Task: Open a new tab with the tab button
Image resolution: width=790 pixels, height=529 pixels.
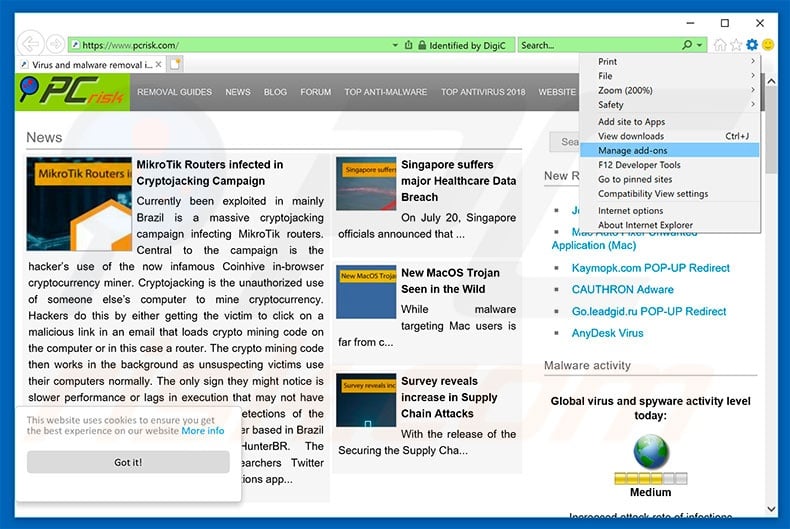Action: tap(175, 64)
